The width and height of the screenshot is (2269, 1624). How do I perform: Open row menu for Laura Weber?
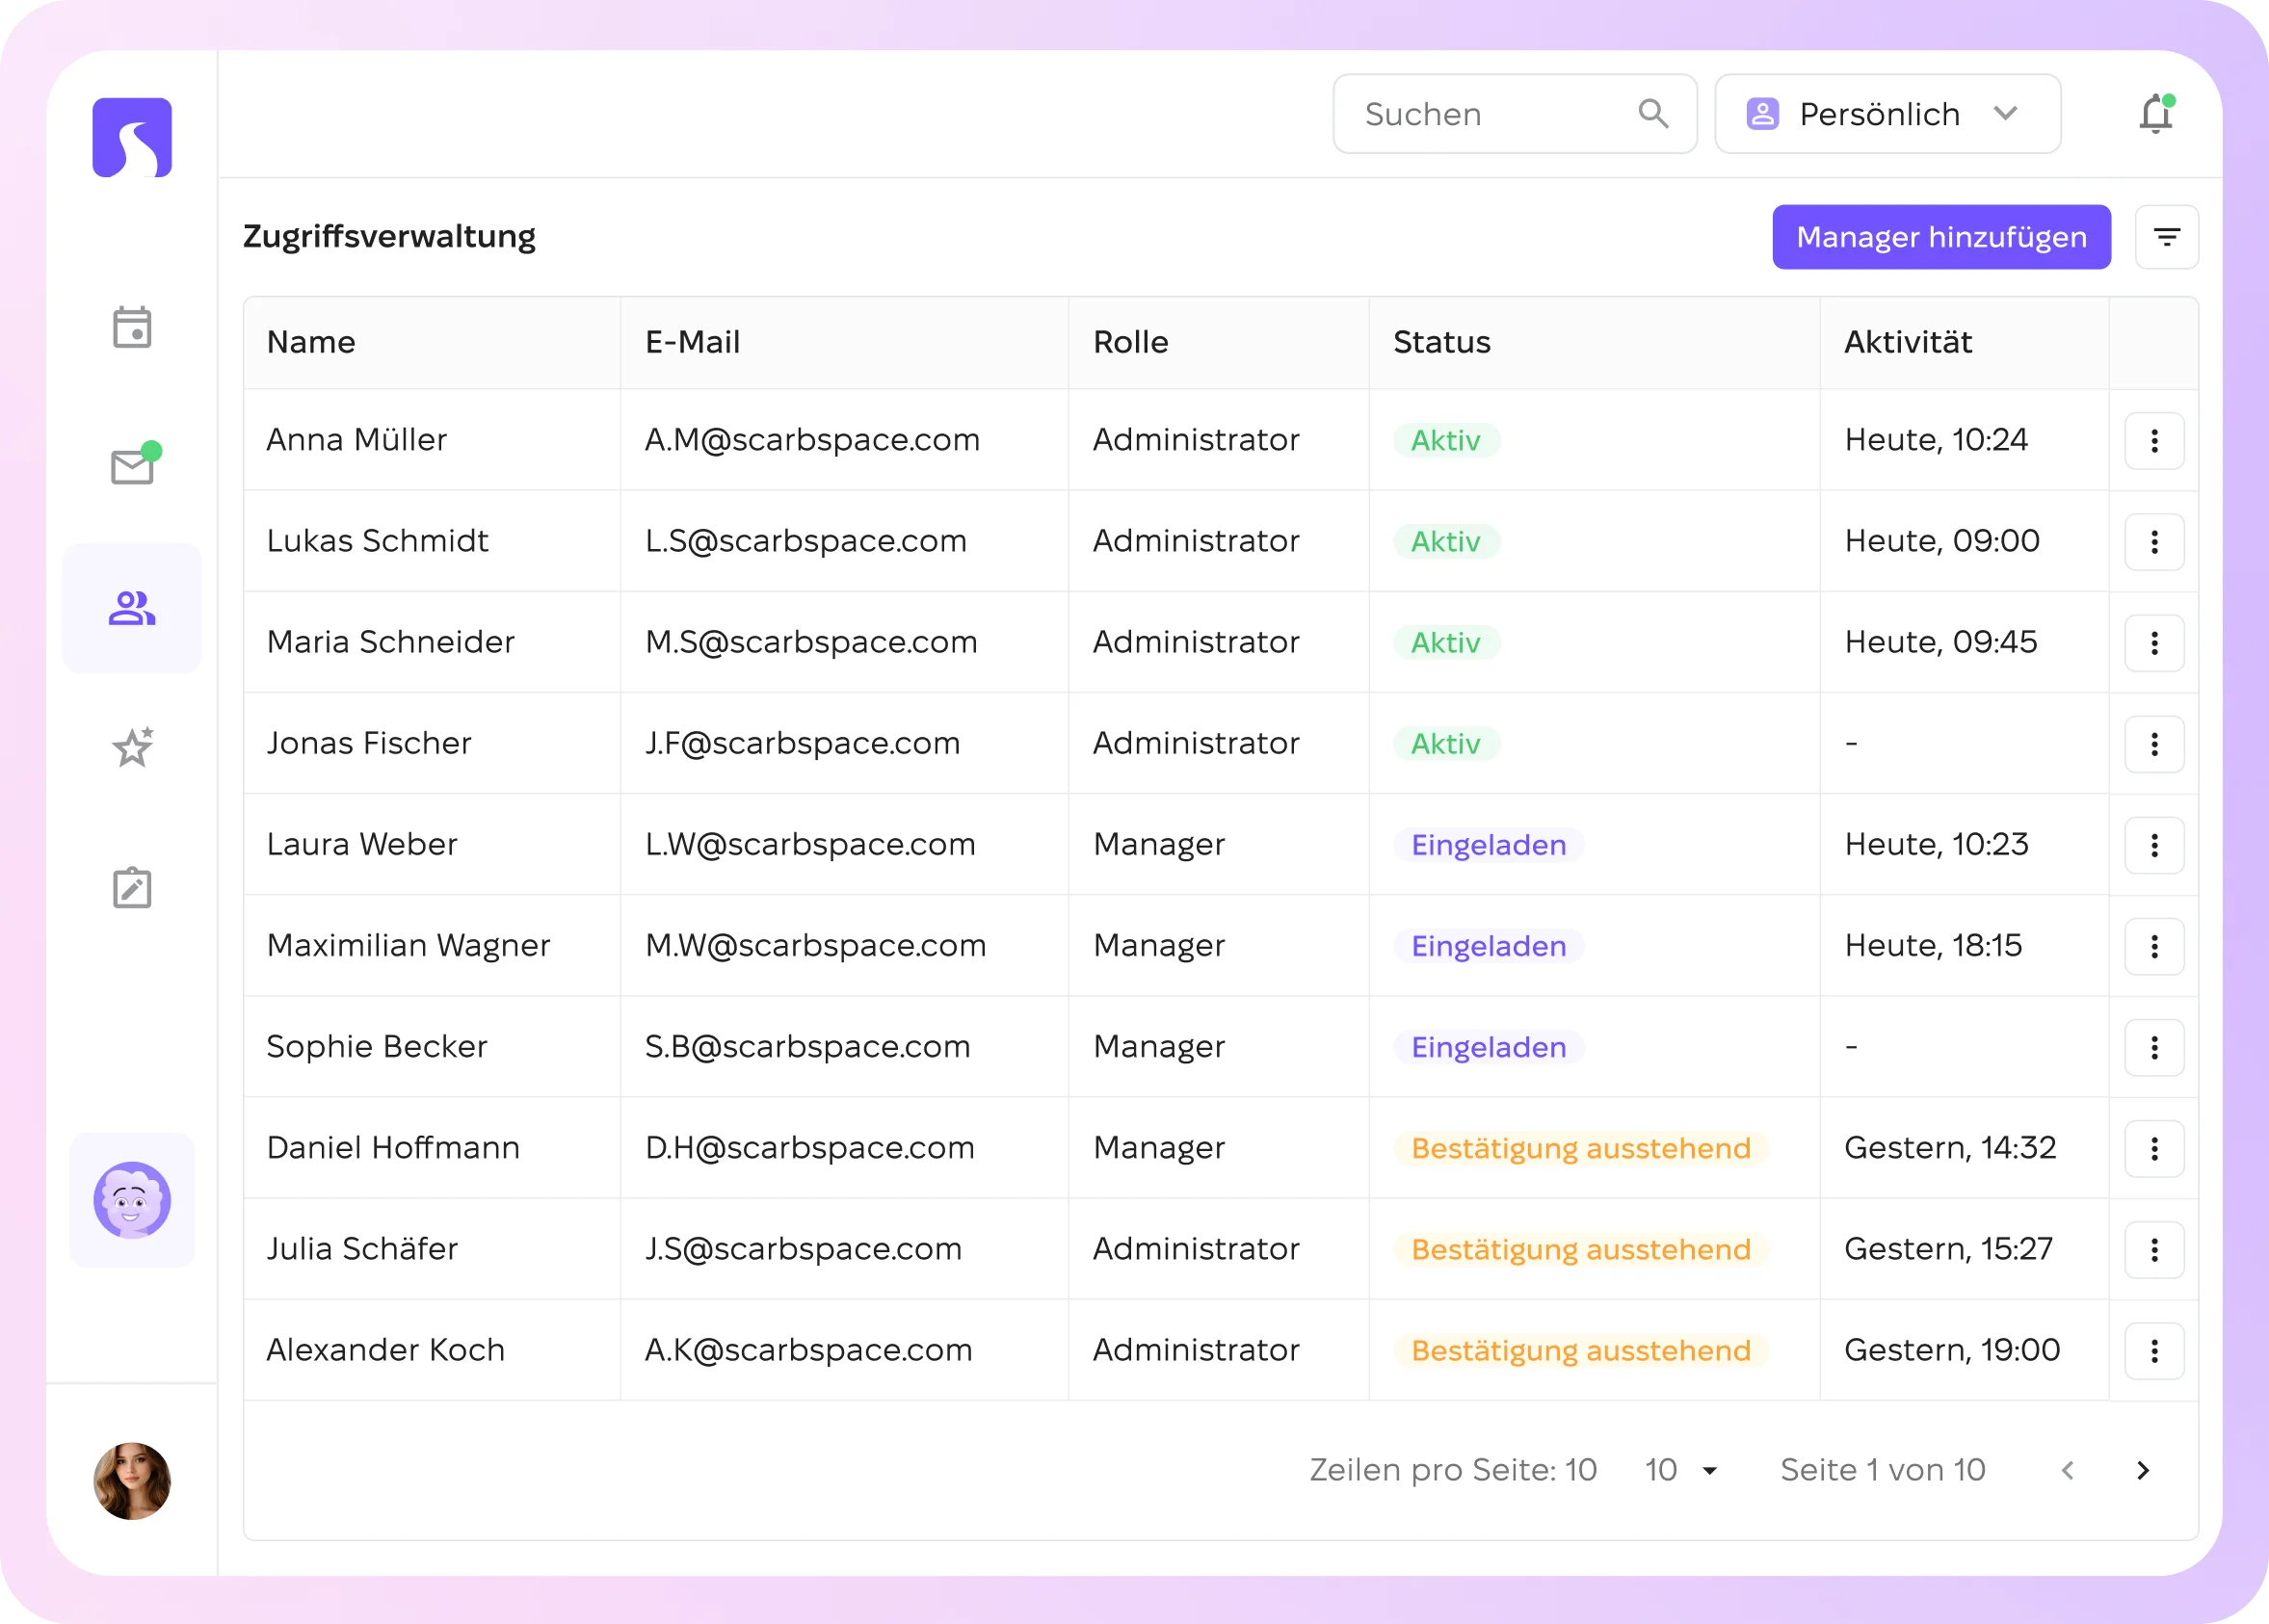coord(2154,845)
